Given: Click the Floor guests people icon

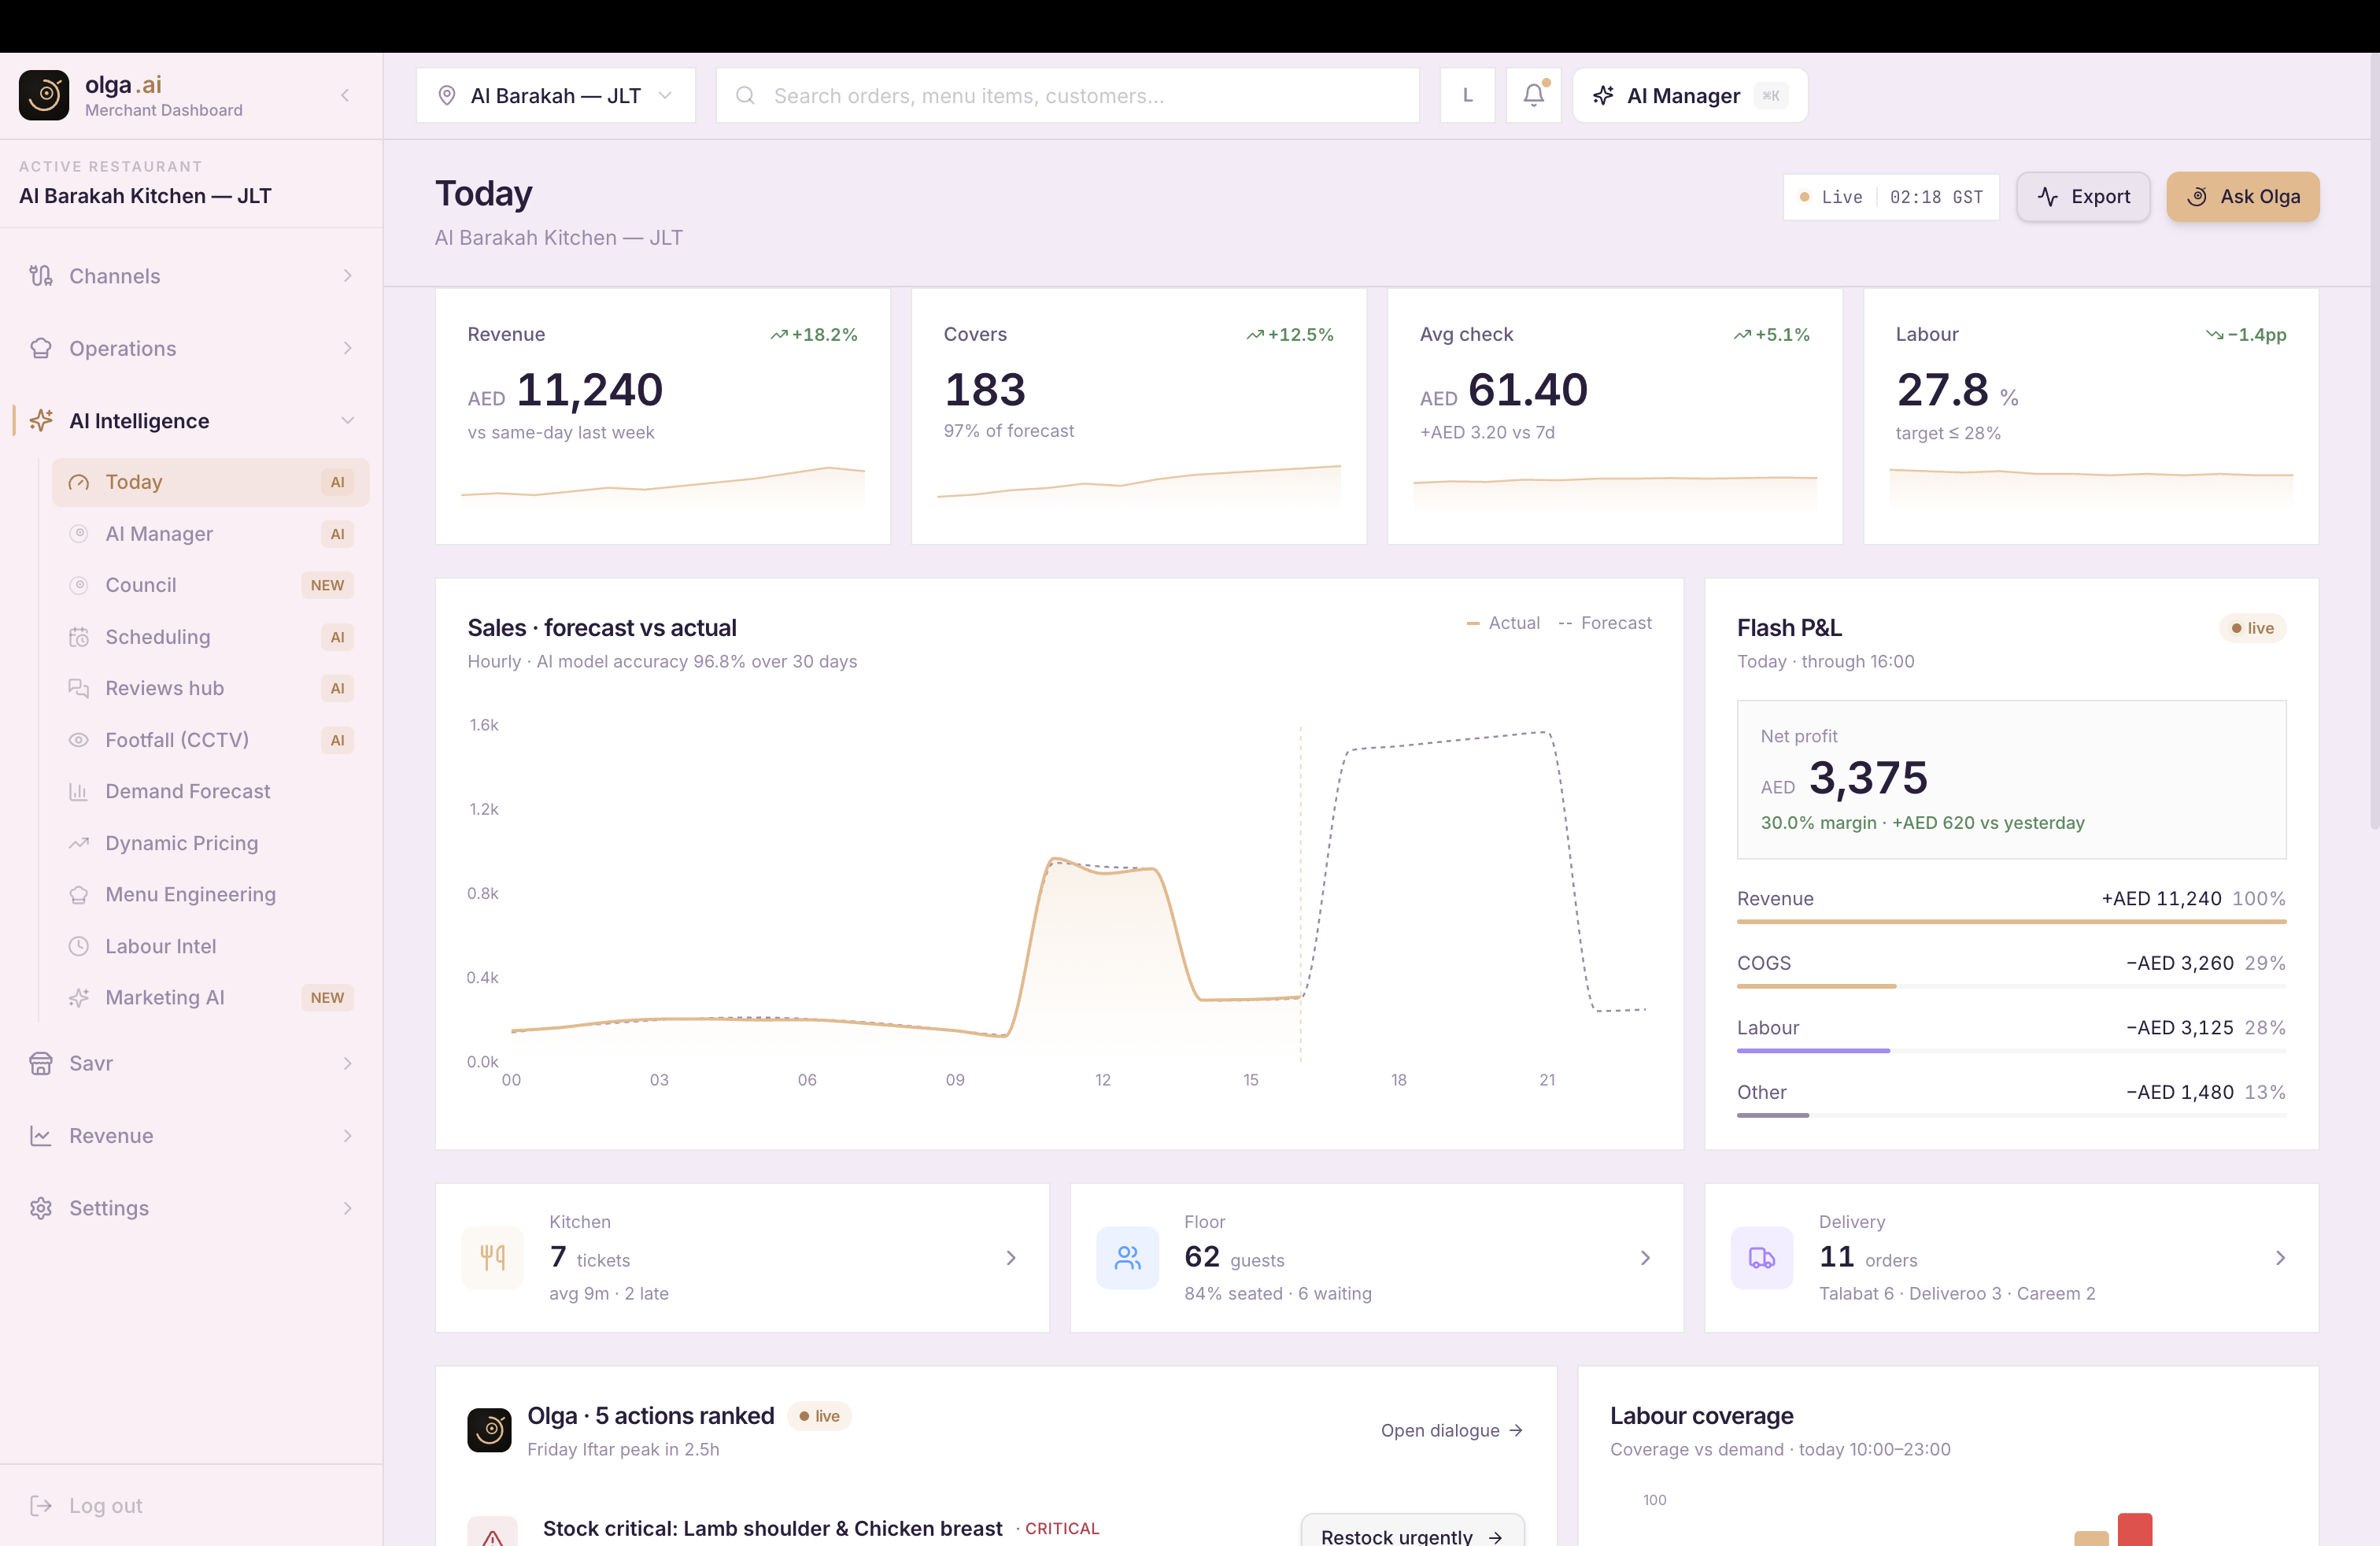Looking at the screenshot, I should coord(1127,1257).
